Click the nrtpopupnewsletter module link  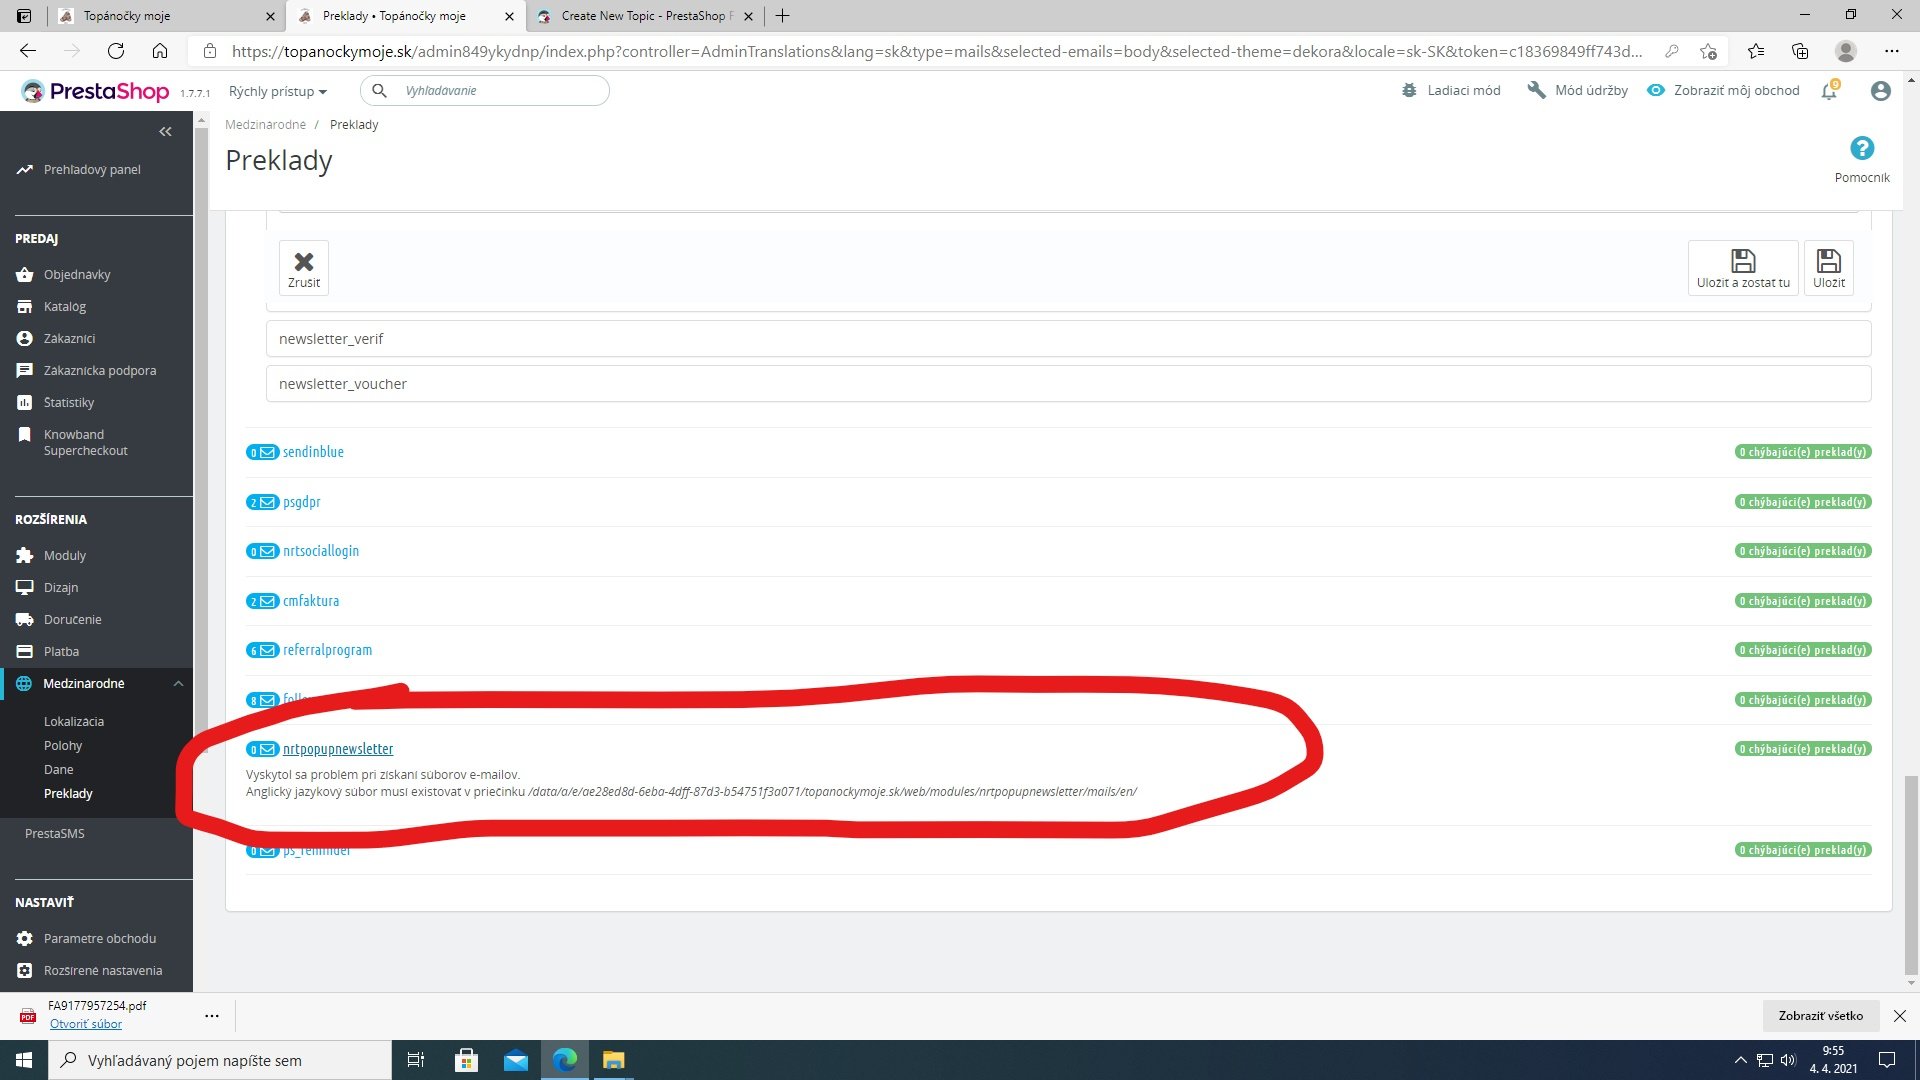click(337, 749)
